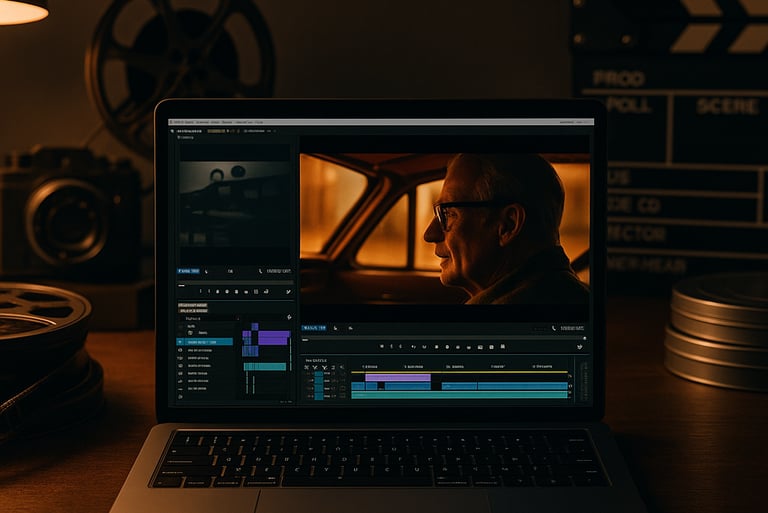Click the source monitor scrub bar

point(236,283)
